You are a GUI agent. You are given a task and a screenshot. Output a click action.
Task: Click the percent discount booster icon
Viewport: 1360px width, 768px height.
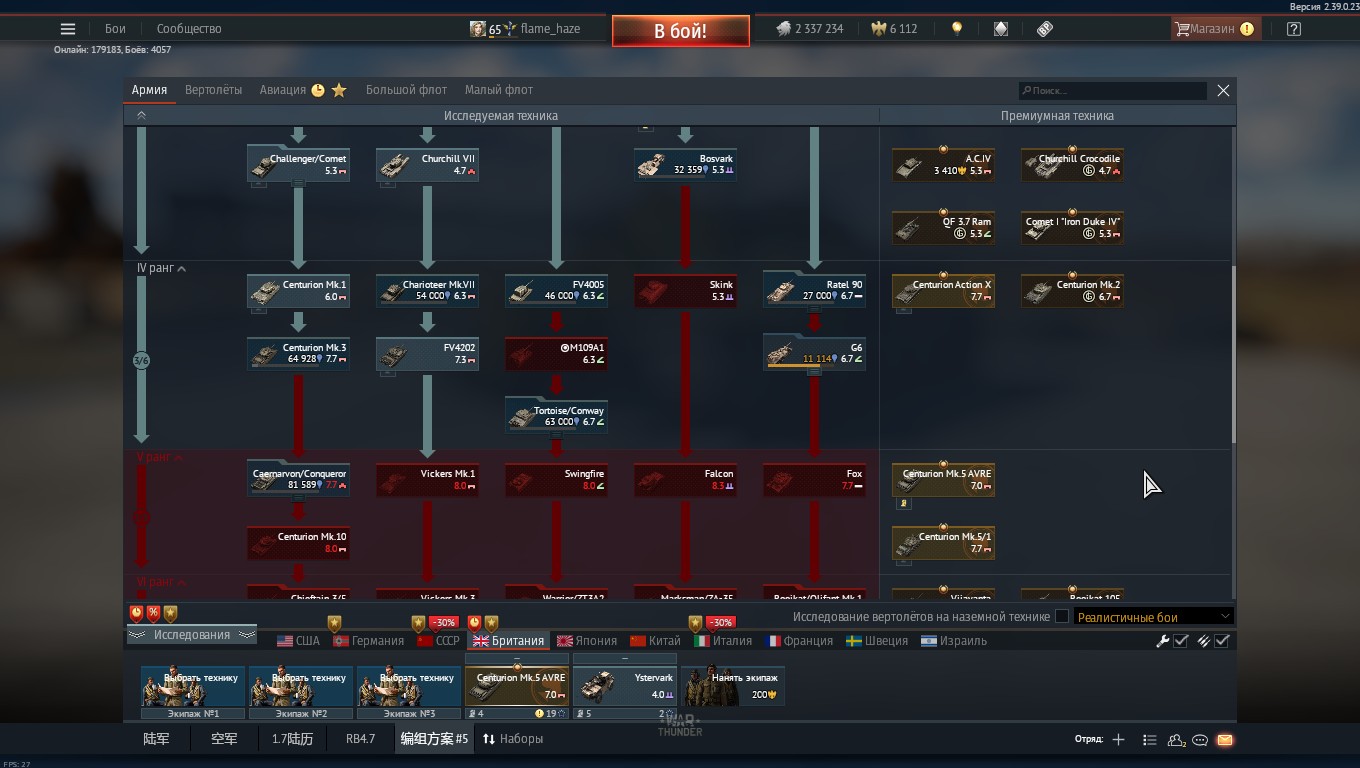click(x=153, y=613)
